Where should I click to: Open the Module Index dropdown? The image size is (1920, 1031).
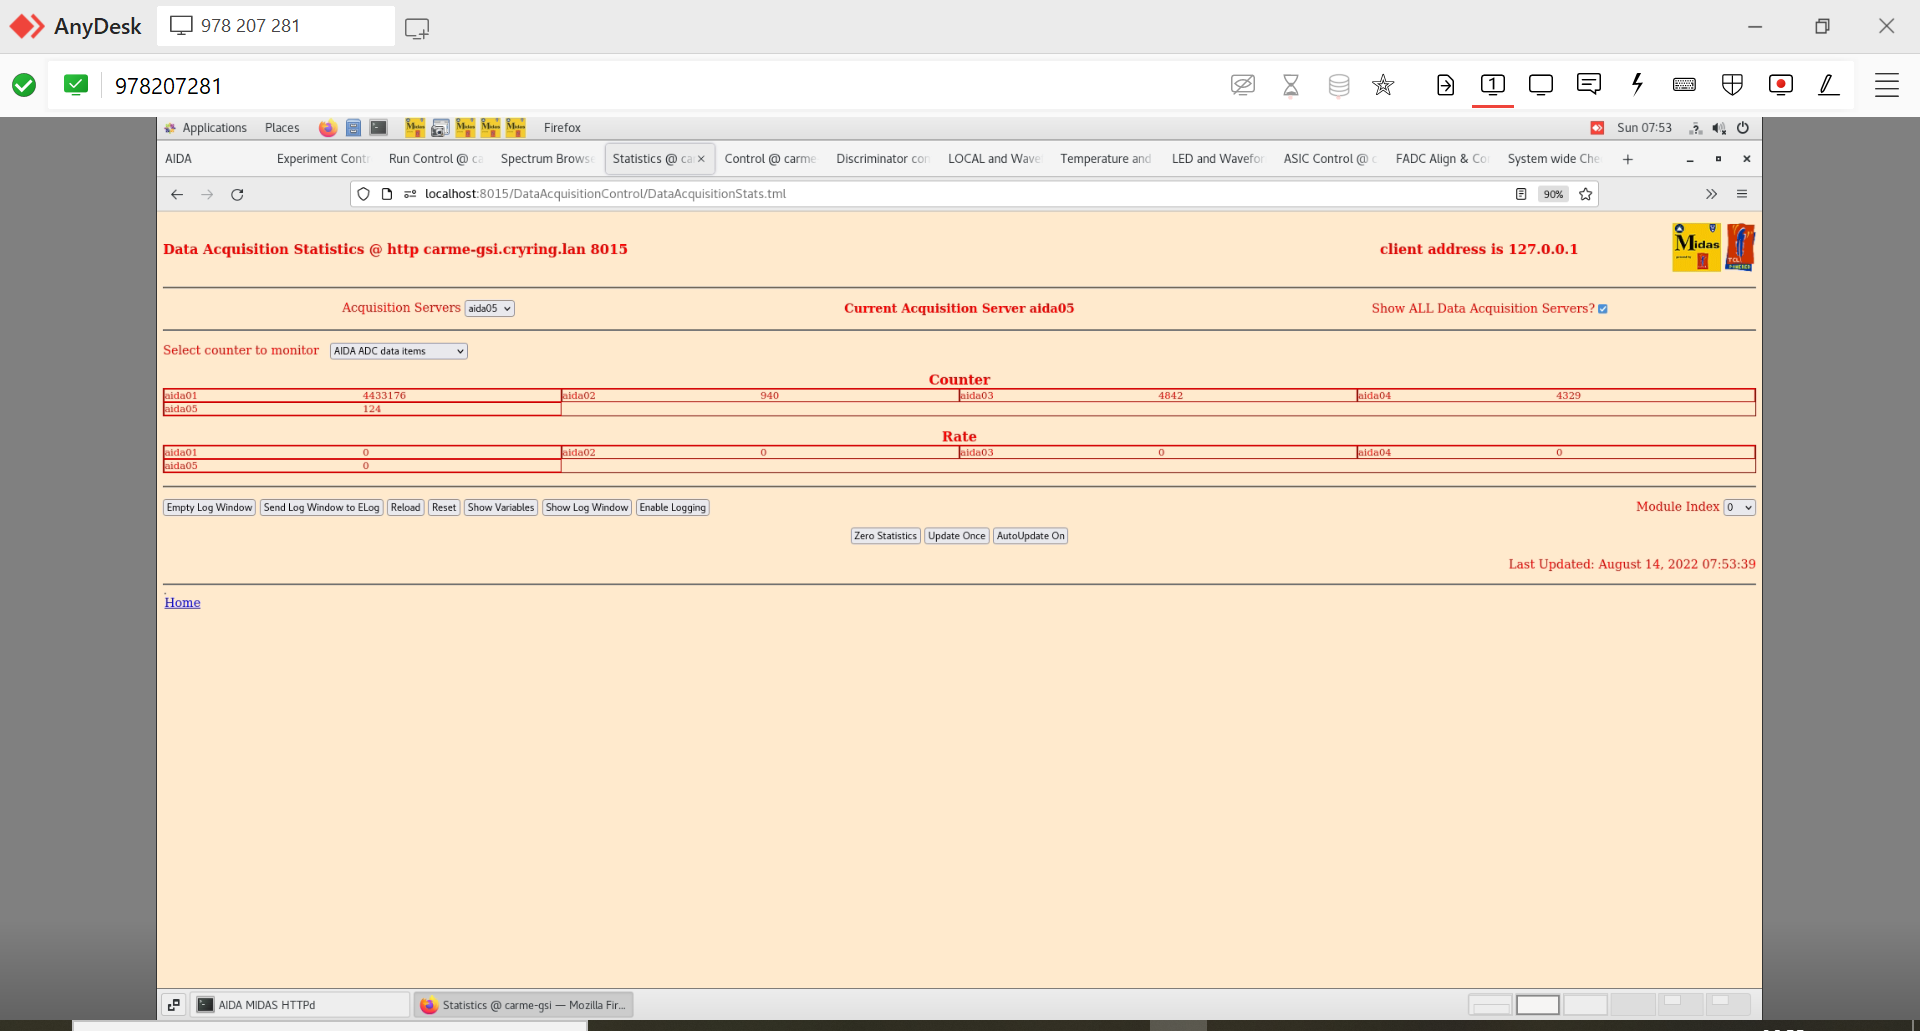(x=1739, y=508)
